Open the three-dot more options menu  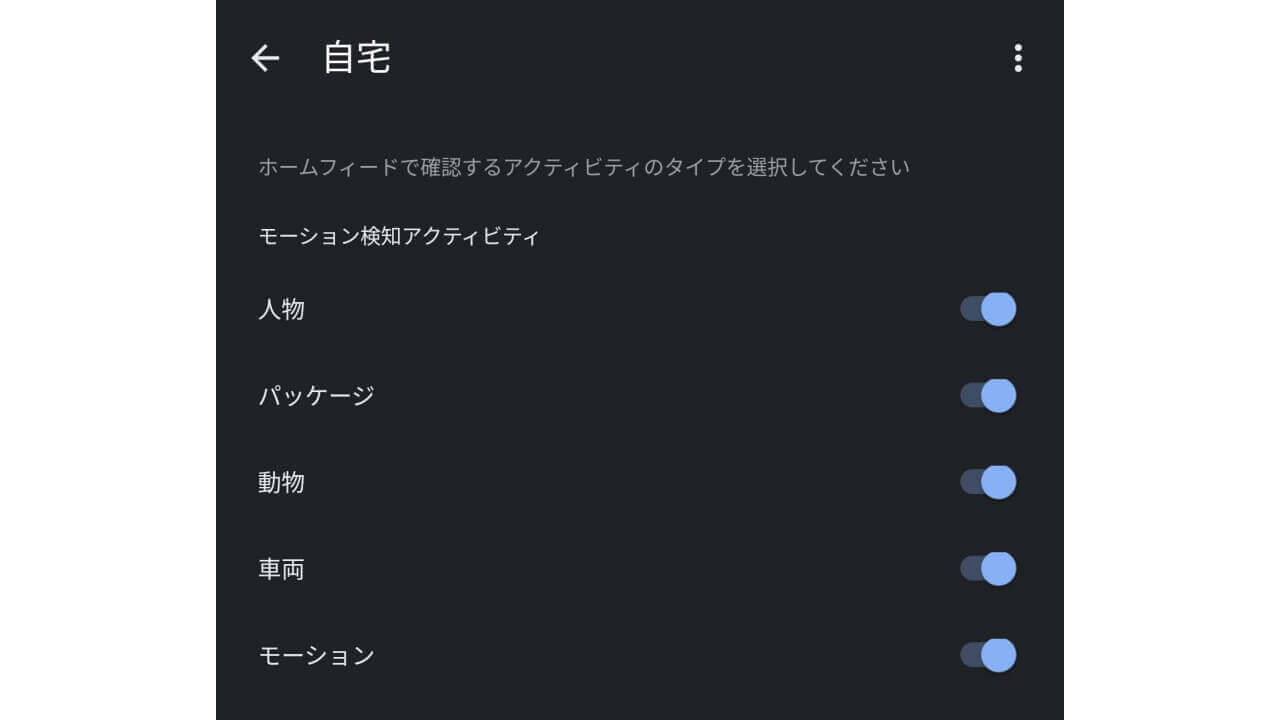click(1018, 58)
